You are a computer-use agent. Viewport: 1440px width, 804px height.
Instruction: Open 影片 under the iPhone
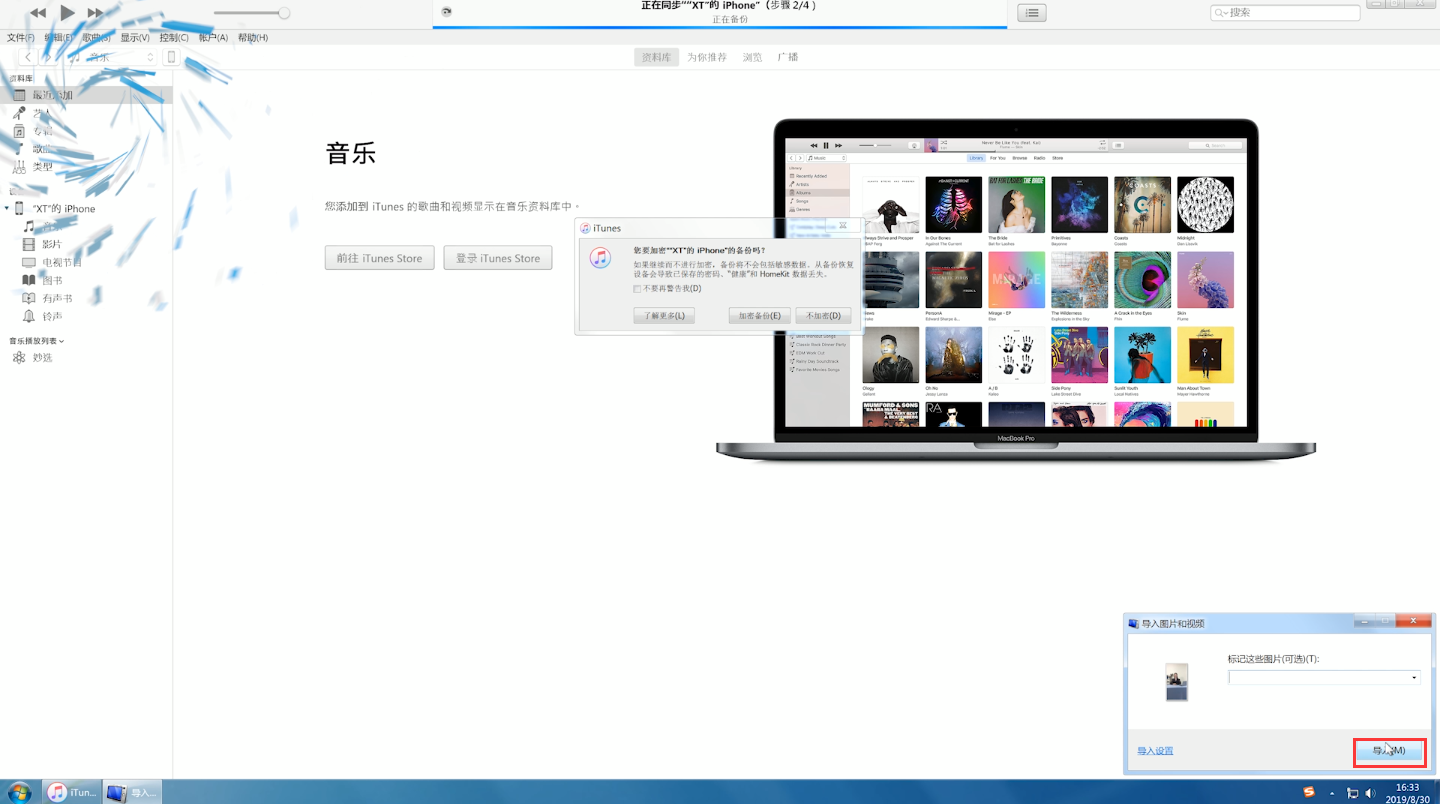(51, 244)
